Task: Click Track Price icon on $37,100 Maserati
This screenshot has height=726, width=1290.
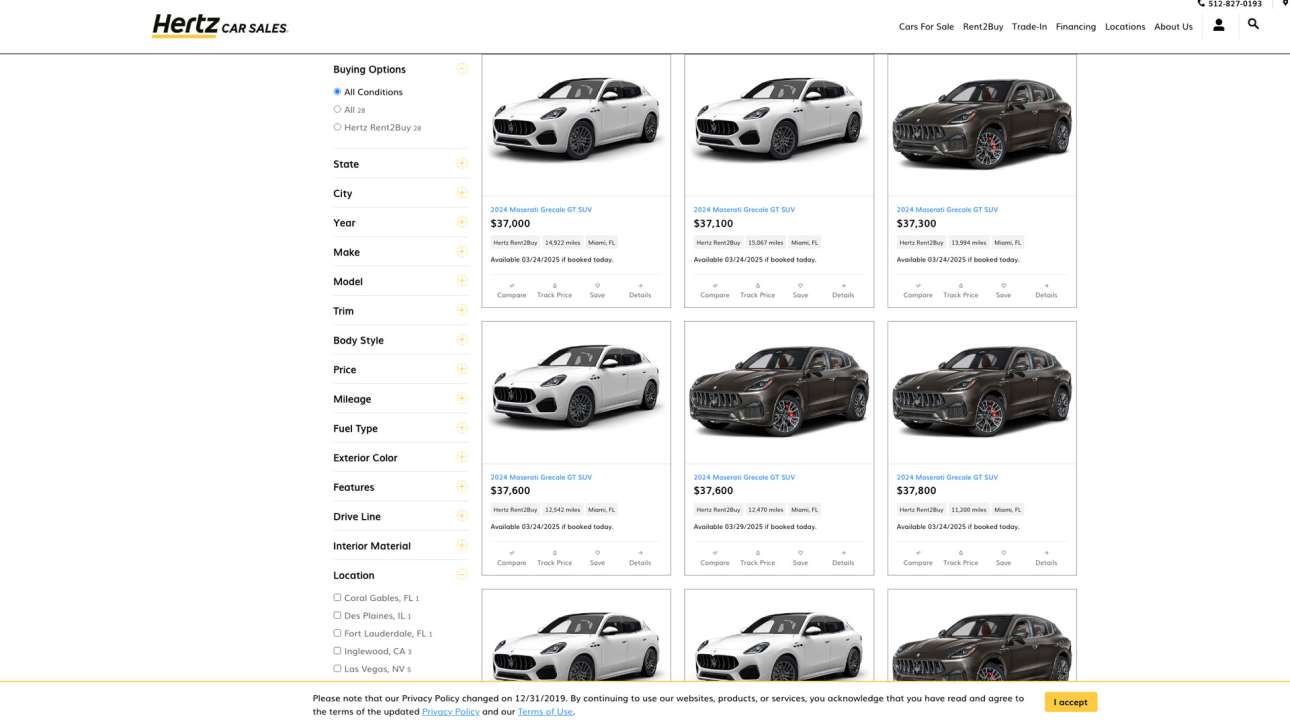Action: [x=757, y=290]
